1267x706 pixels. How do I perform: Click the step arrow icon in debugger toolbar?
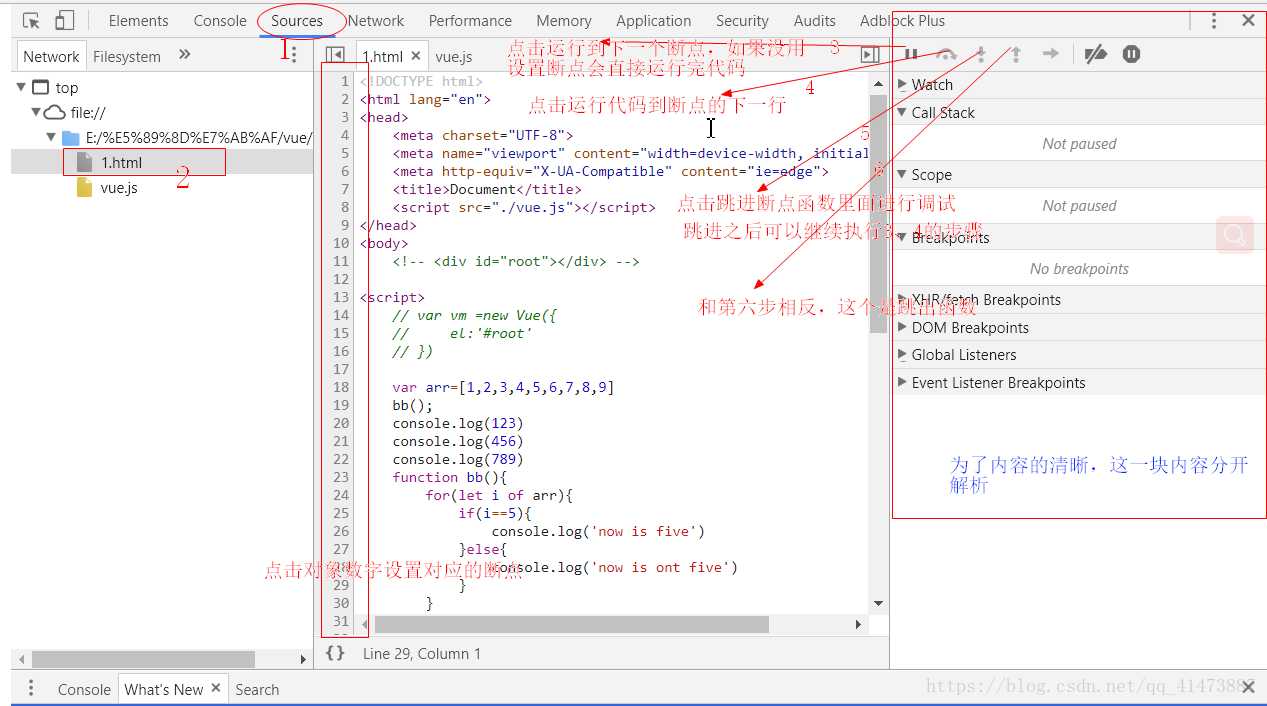(x=1050, y=54)
